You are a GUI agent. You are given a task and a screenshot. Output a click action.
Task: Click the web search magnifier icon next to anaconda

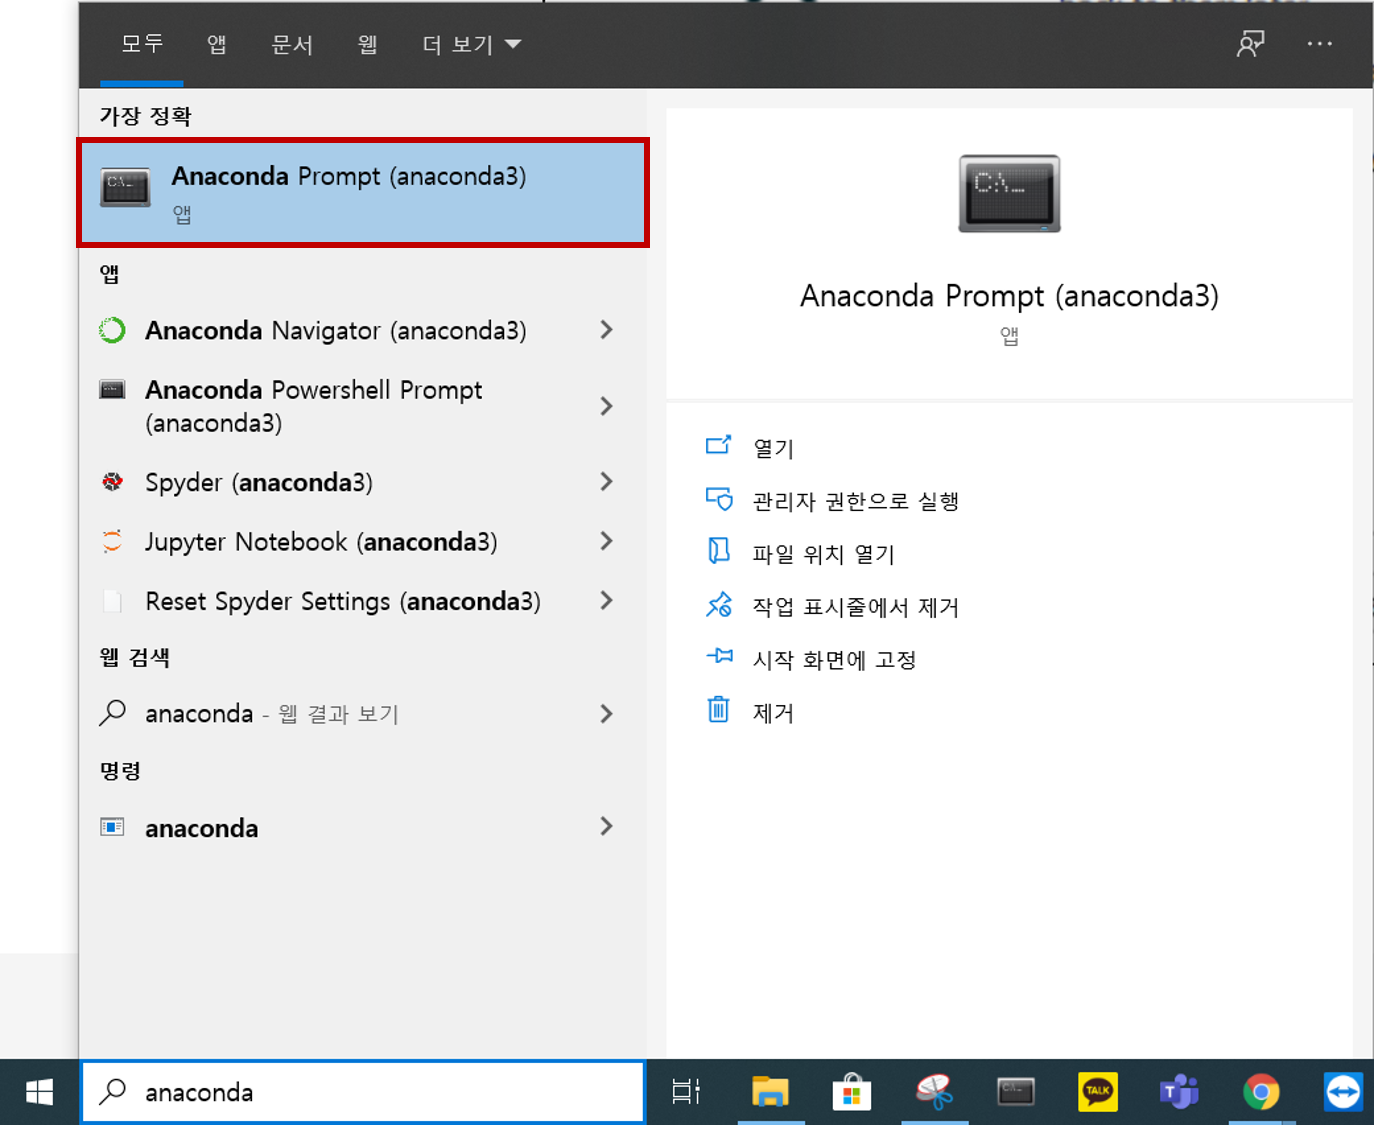coord(112,713)
